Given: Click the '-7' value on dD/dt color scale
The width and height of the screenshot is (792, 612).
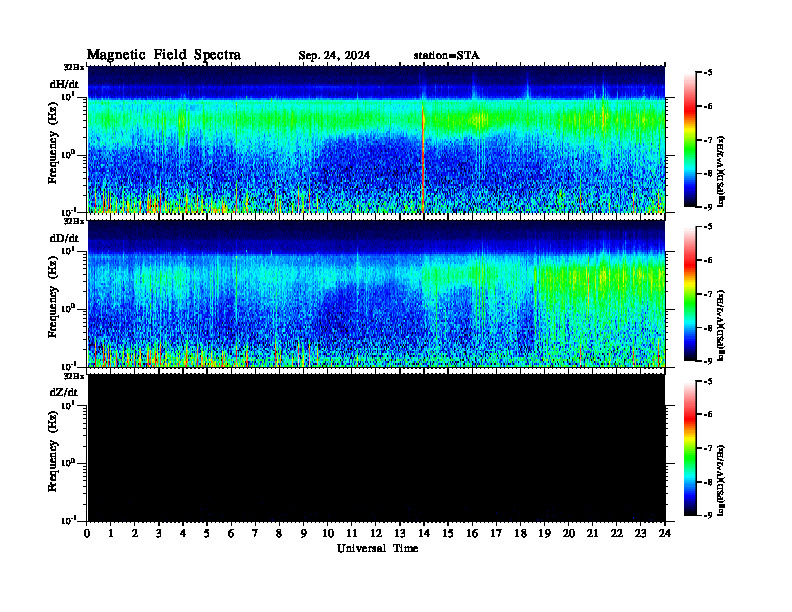Looking at the screenshot, I should coord(708,294).
